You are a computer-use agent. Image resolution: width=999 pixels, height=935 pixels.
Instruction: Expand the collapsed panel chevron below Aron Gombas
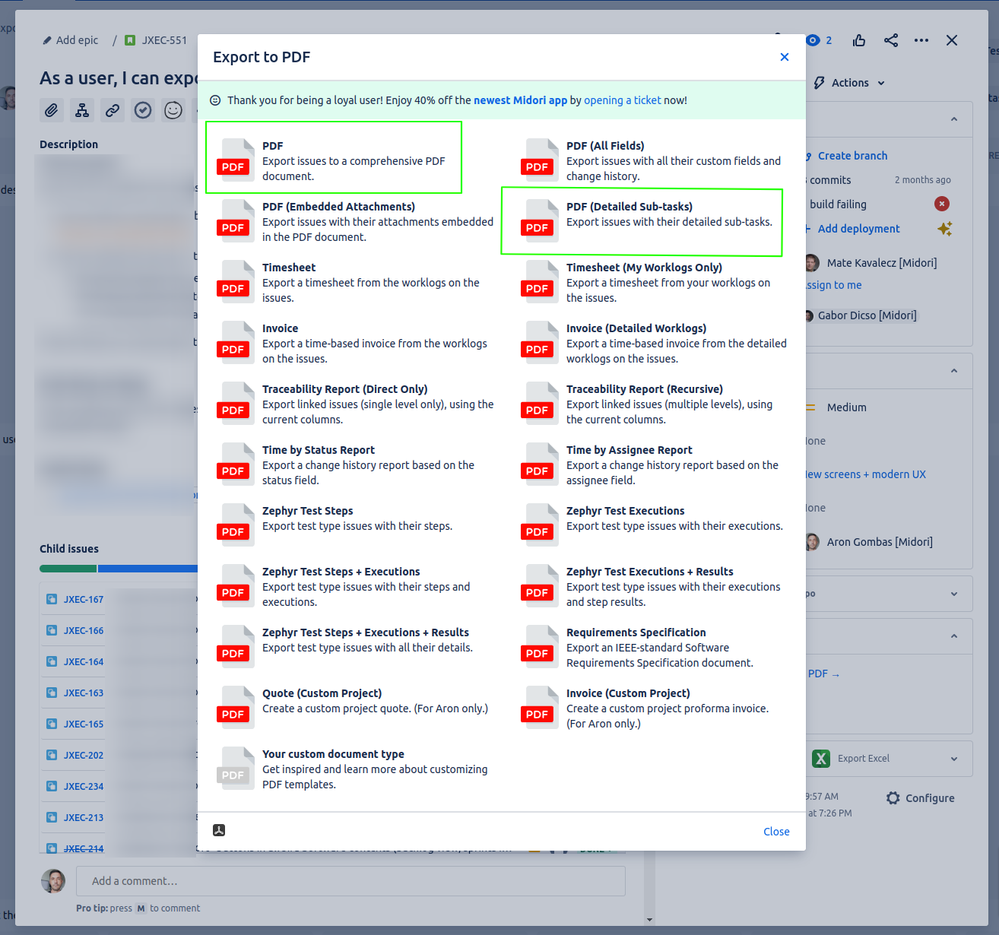(x=954, y=594)
